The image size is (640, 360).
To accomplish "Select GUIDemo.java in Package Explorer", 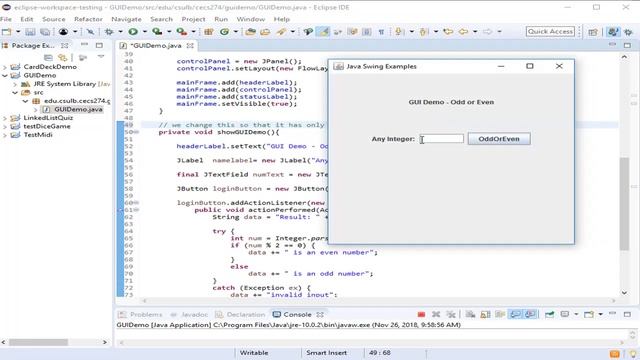I will click(78, 109).
